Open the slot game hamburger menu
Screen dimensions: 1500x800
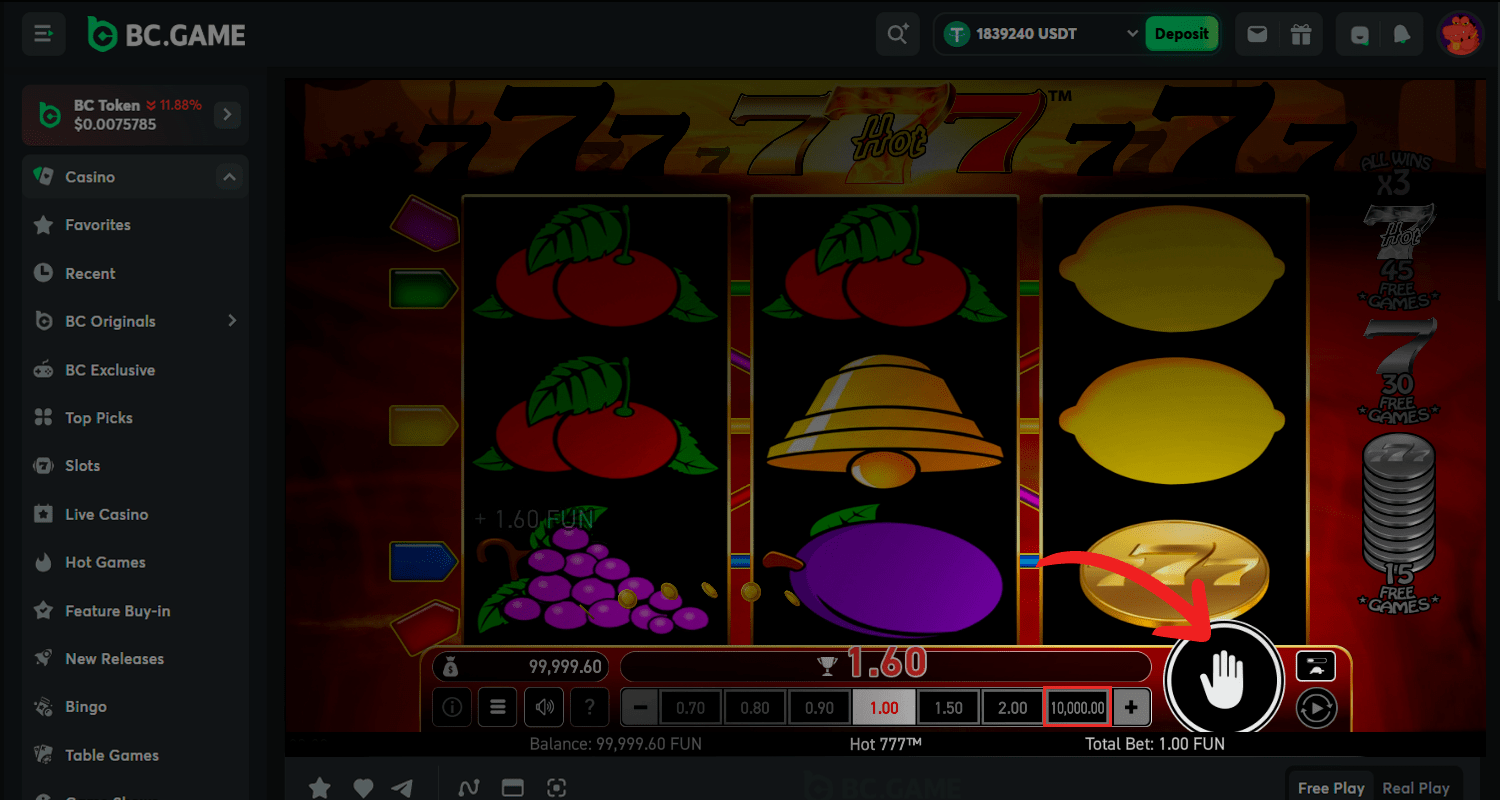click(x=497, y=708)
